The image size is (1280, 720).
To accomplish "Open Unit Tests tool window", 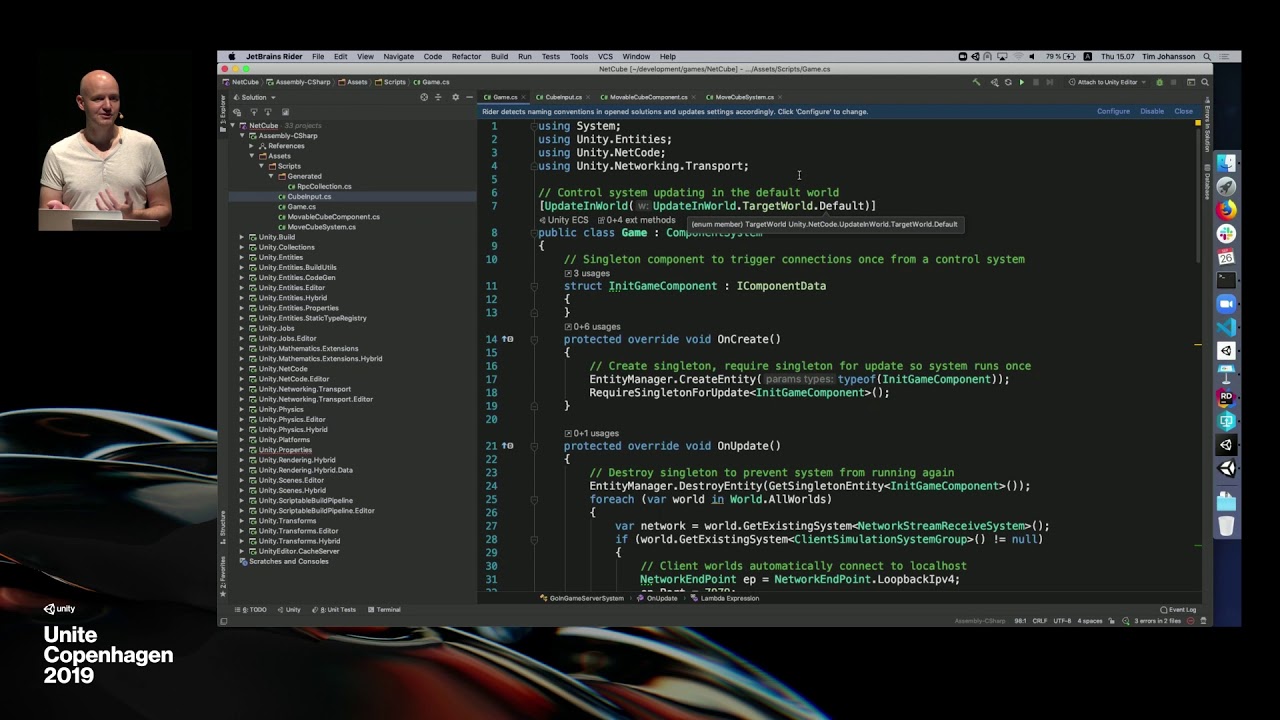I will [x=334, y=609].
